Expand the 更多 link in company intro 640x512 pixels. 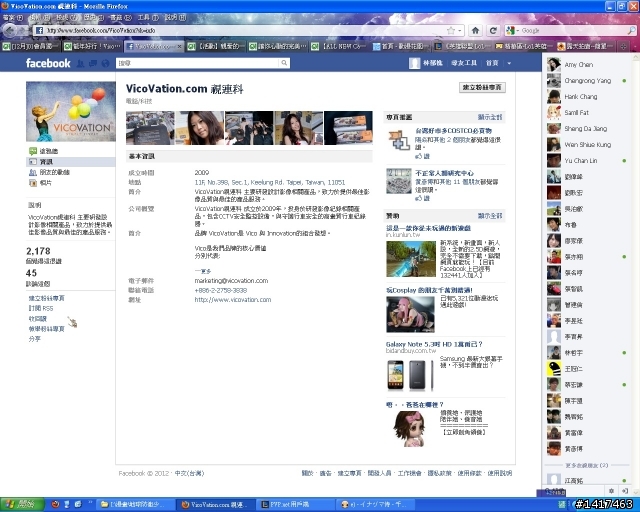(203, 271)
